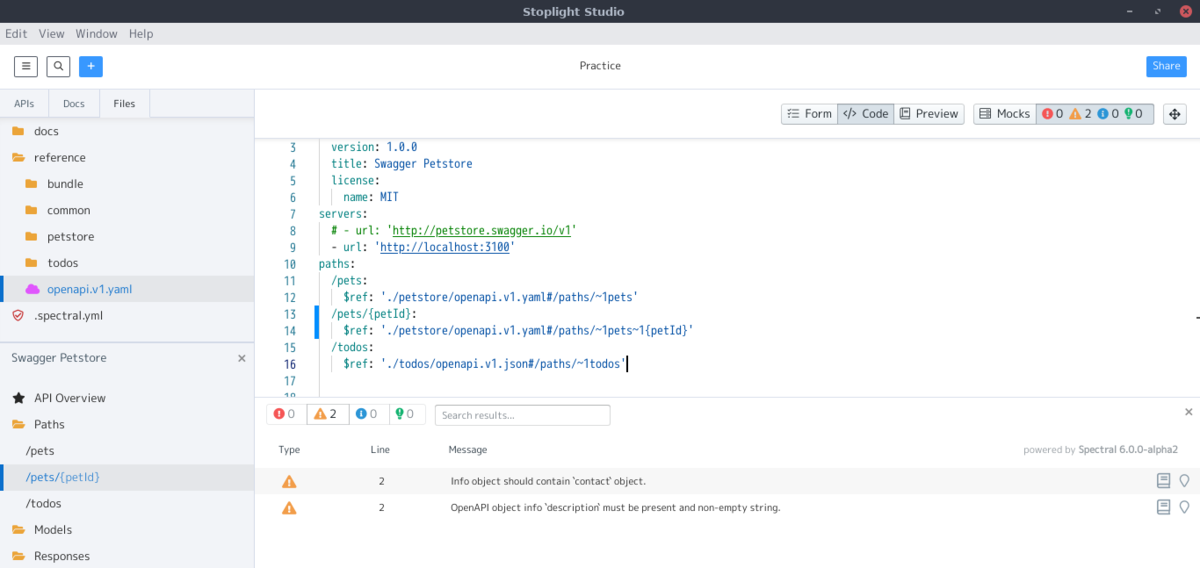Toggle the warnings filter showing 2

[x=327, y=414]
